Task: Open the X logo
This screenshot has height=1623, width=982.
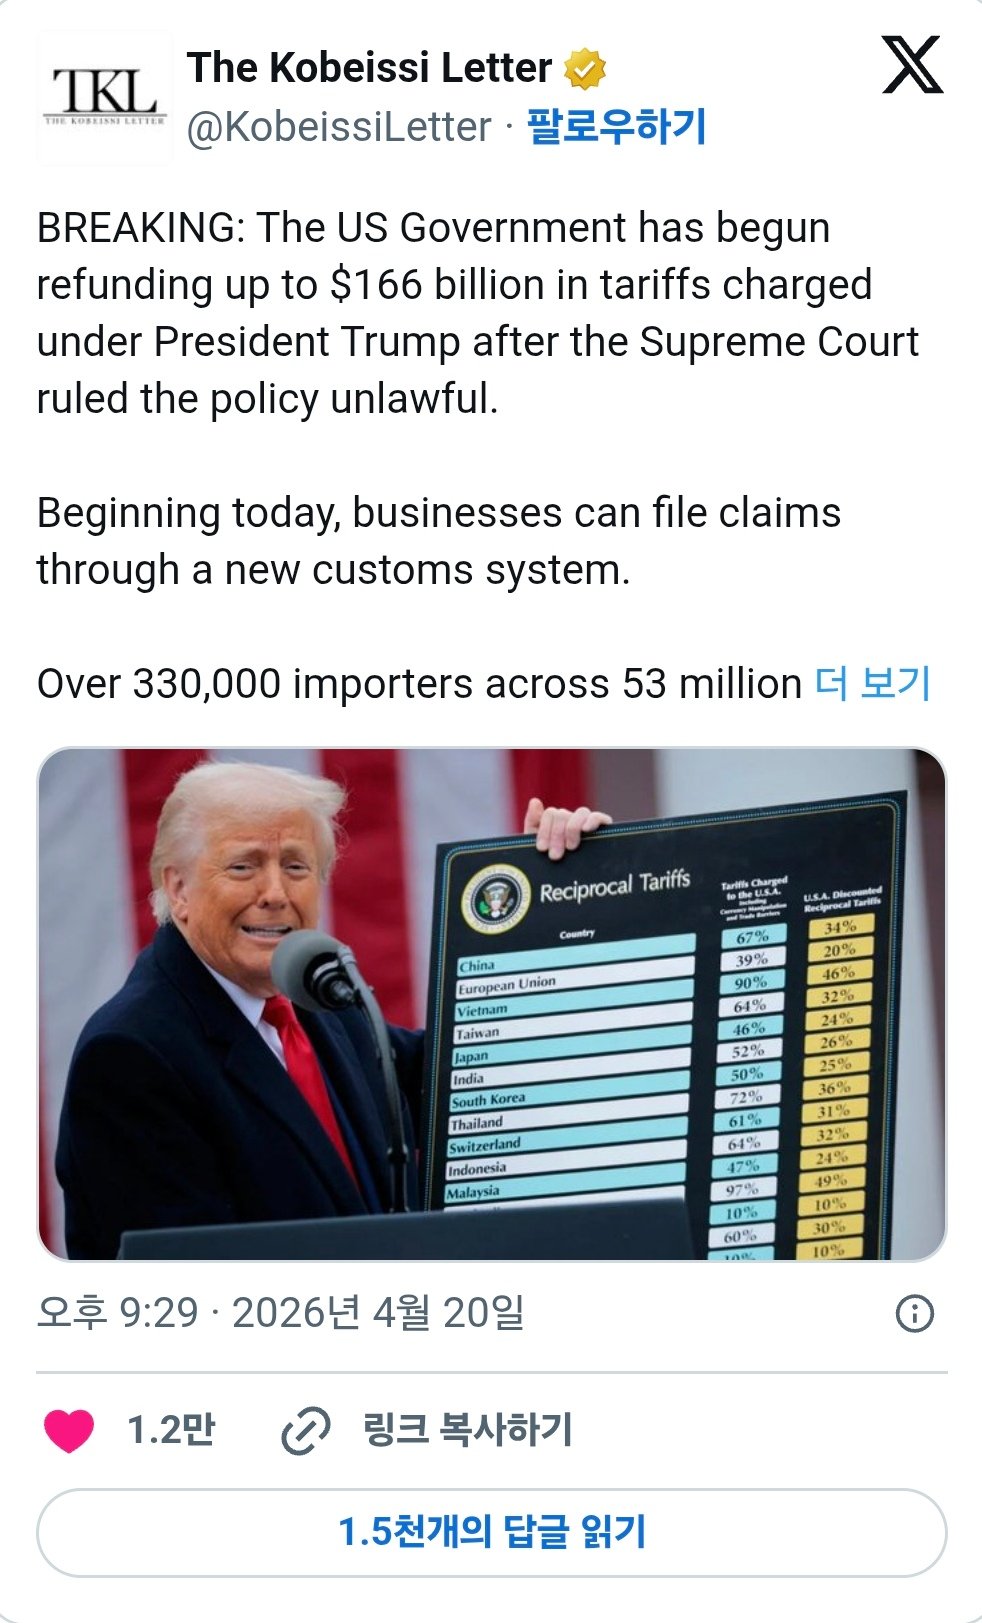Action: pyautogui.click(x=912, y=66)
